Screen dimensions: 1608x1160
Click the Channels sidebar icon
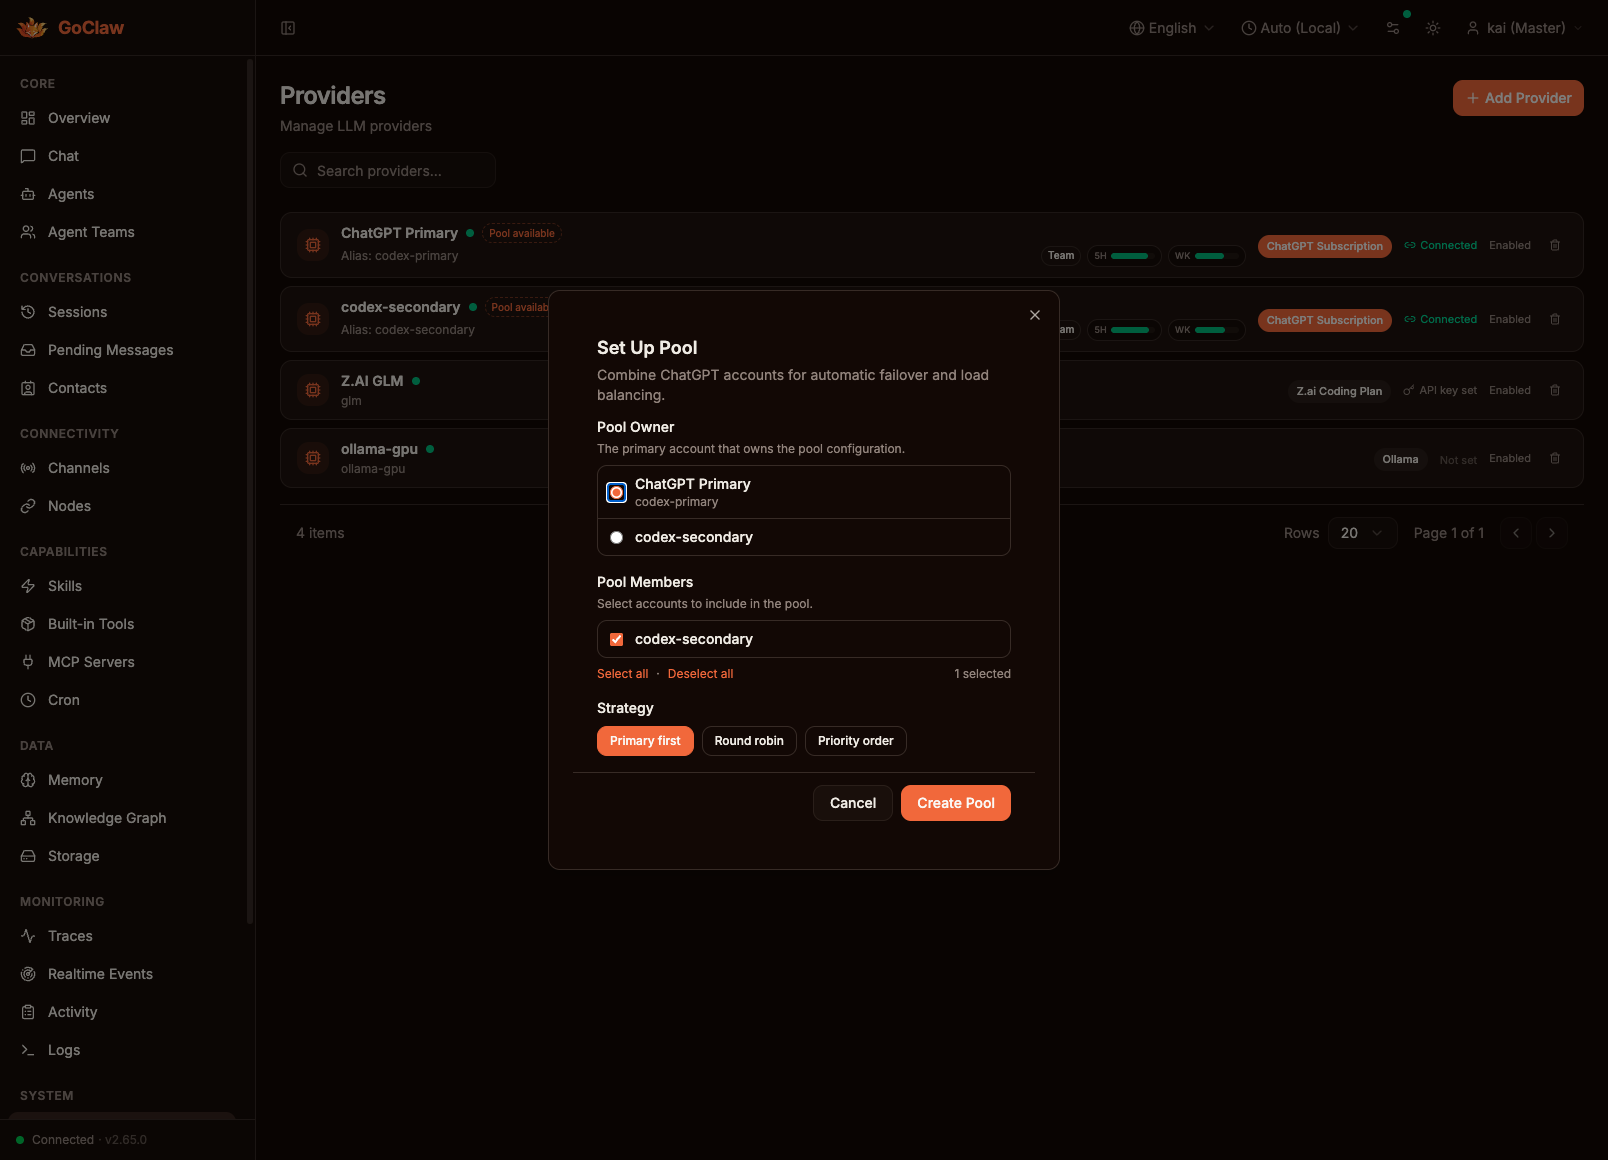click(x=28, y=468)
